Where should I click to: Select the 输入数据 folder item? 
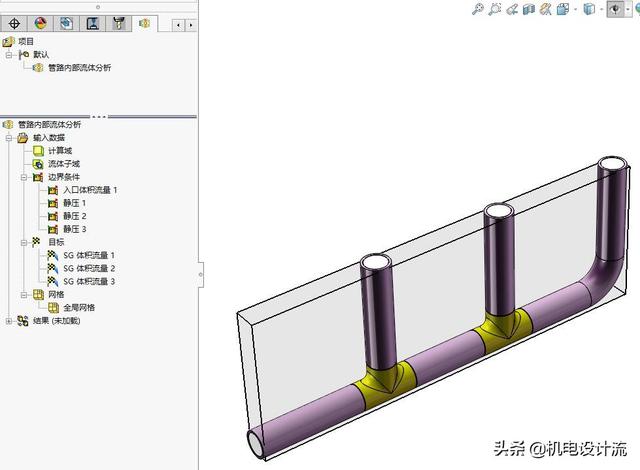pyautogui.click(x=49, y=137)
